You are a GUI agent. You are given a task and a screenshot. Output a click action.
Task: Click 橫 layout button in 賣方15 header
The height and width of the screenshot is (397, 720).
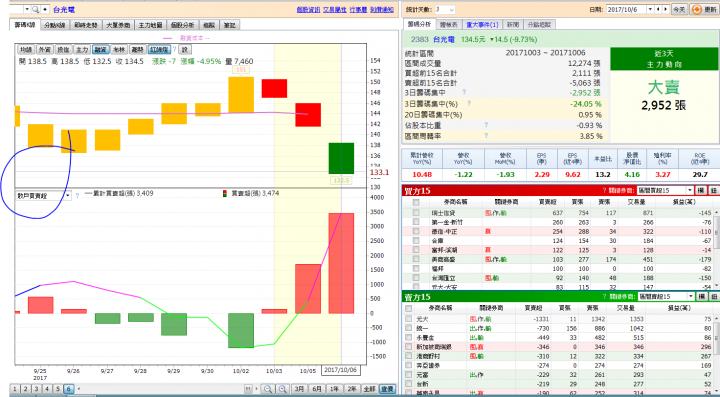point(701,297)
